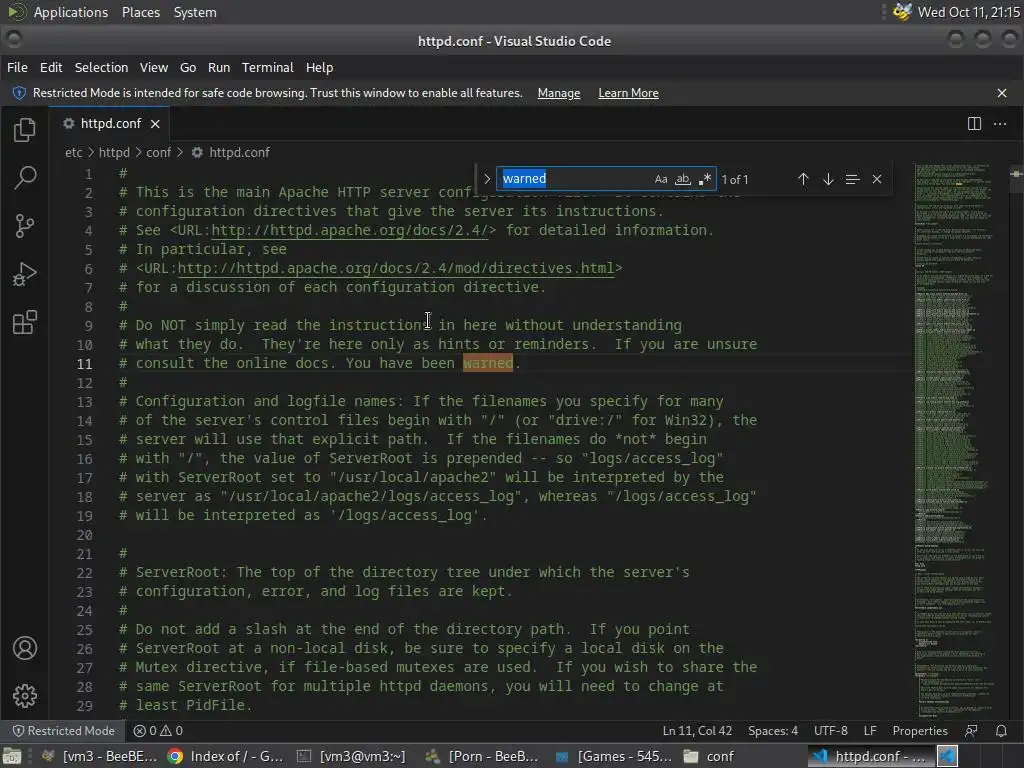Open the Manage gear icon
The width and height of the screenshot is (1024, 768).
tap(25, 696)
